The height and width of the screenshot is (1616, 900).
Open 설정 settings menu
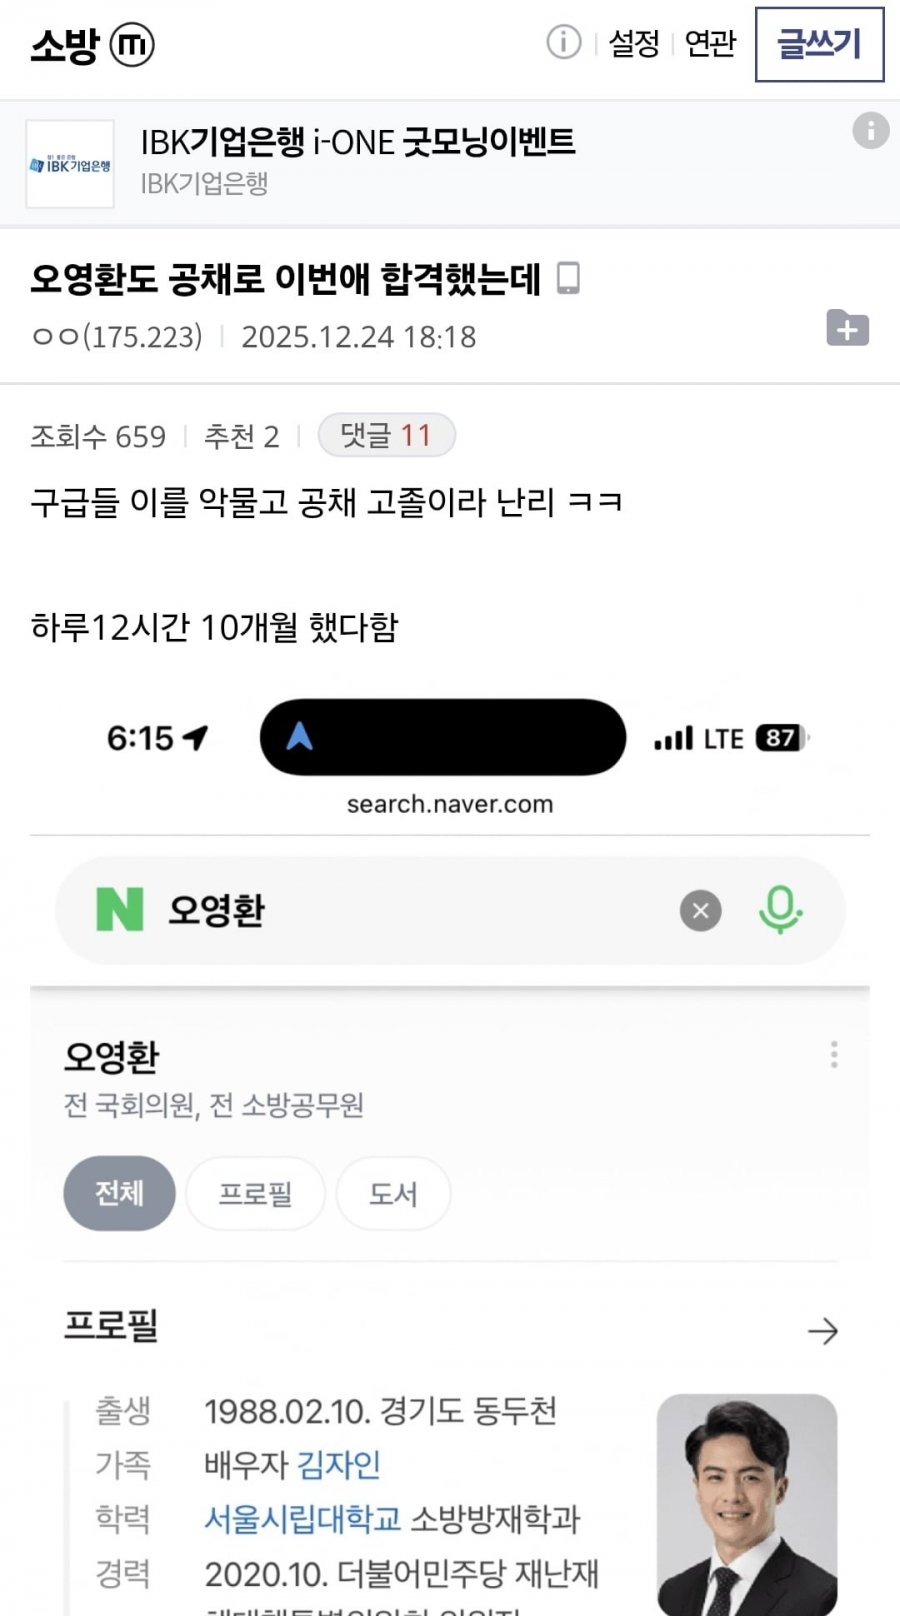pos(634,44)
